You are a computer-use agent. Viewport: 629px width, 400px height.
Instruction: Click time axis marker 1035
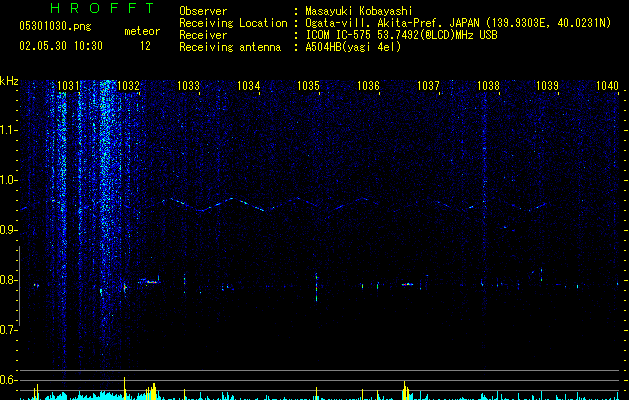(x=308, y=85)
